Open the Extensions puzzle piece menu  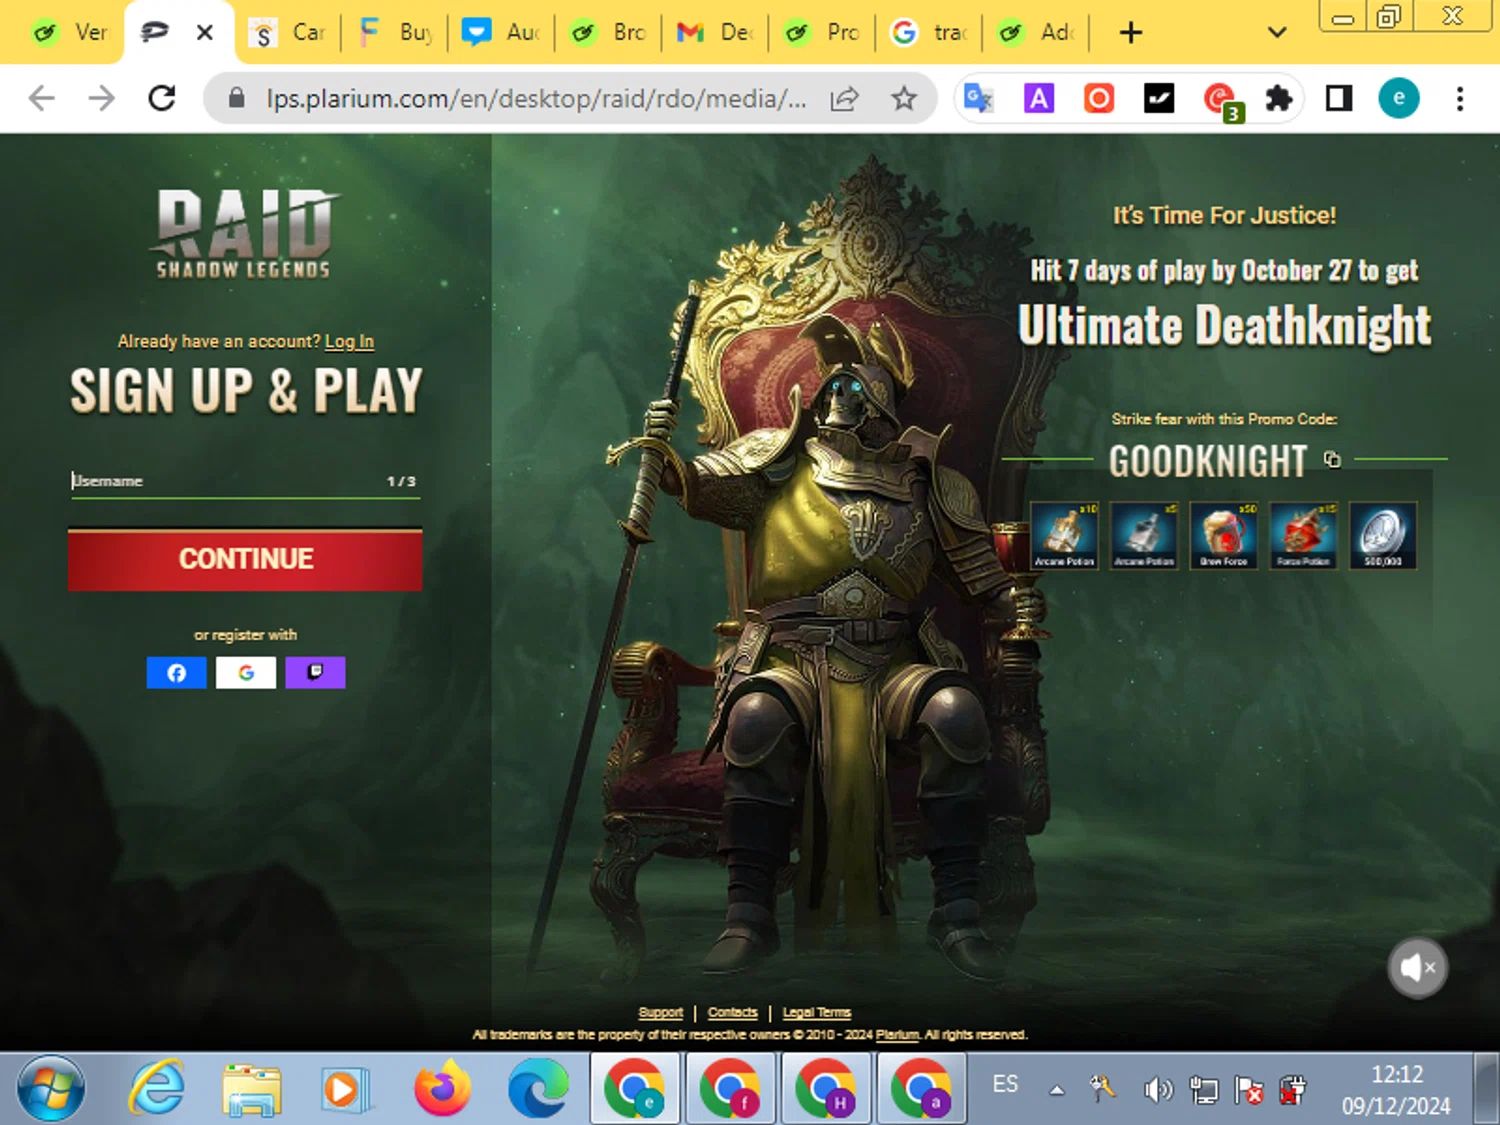pos(1279,98)
